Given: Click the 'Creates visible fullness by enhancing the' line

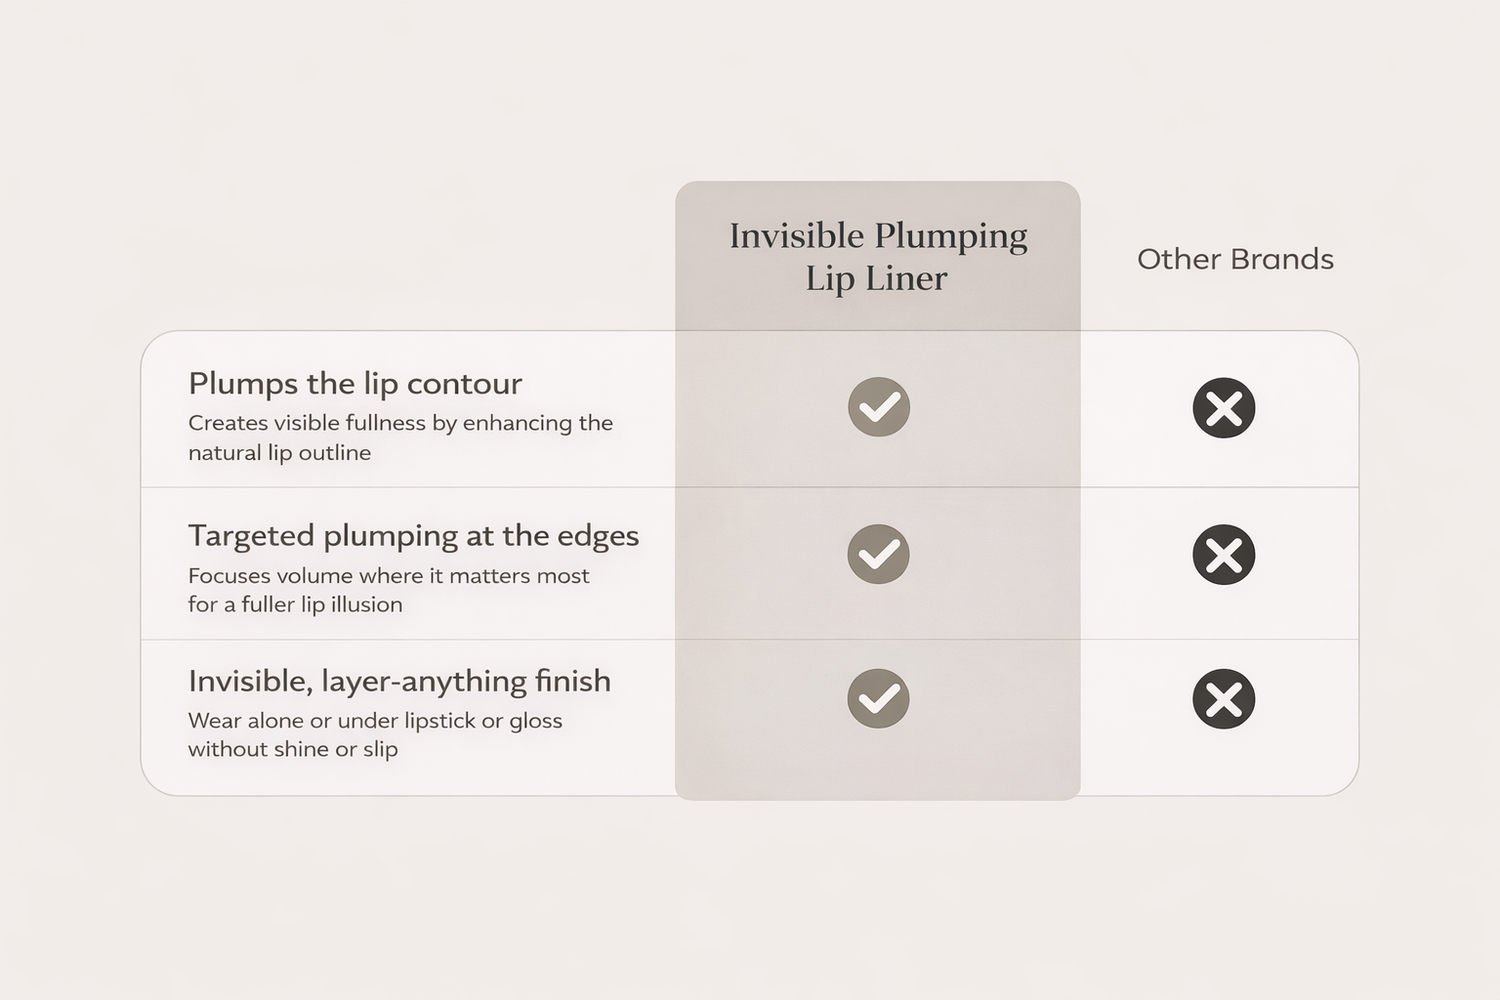Looking at the screenshot, I should point(400,423).
